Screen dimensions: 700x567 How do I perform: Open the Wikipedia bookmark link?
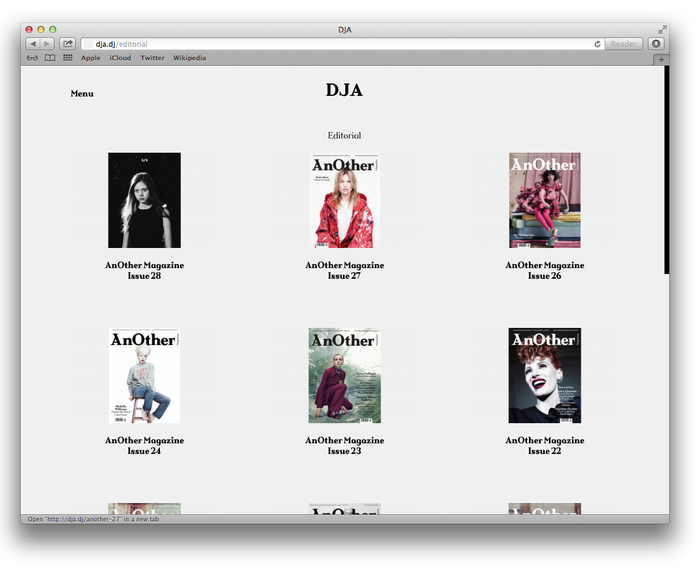(x=189, y=58)
